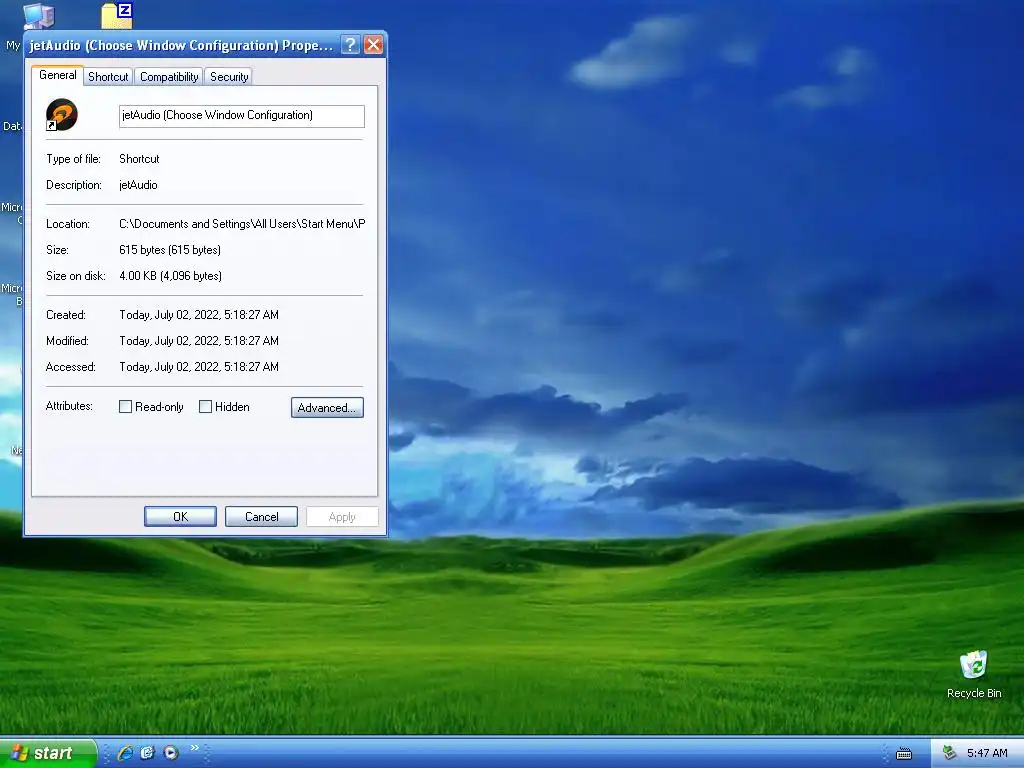Open the Compatibility tab
Image resolution: width=1024 pixels, height=768 pixels.
click(169, 77)
